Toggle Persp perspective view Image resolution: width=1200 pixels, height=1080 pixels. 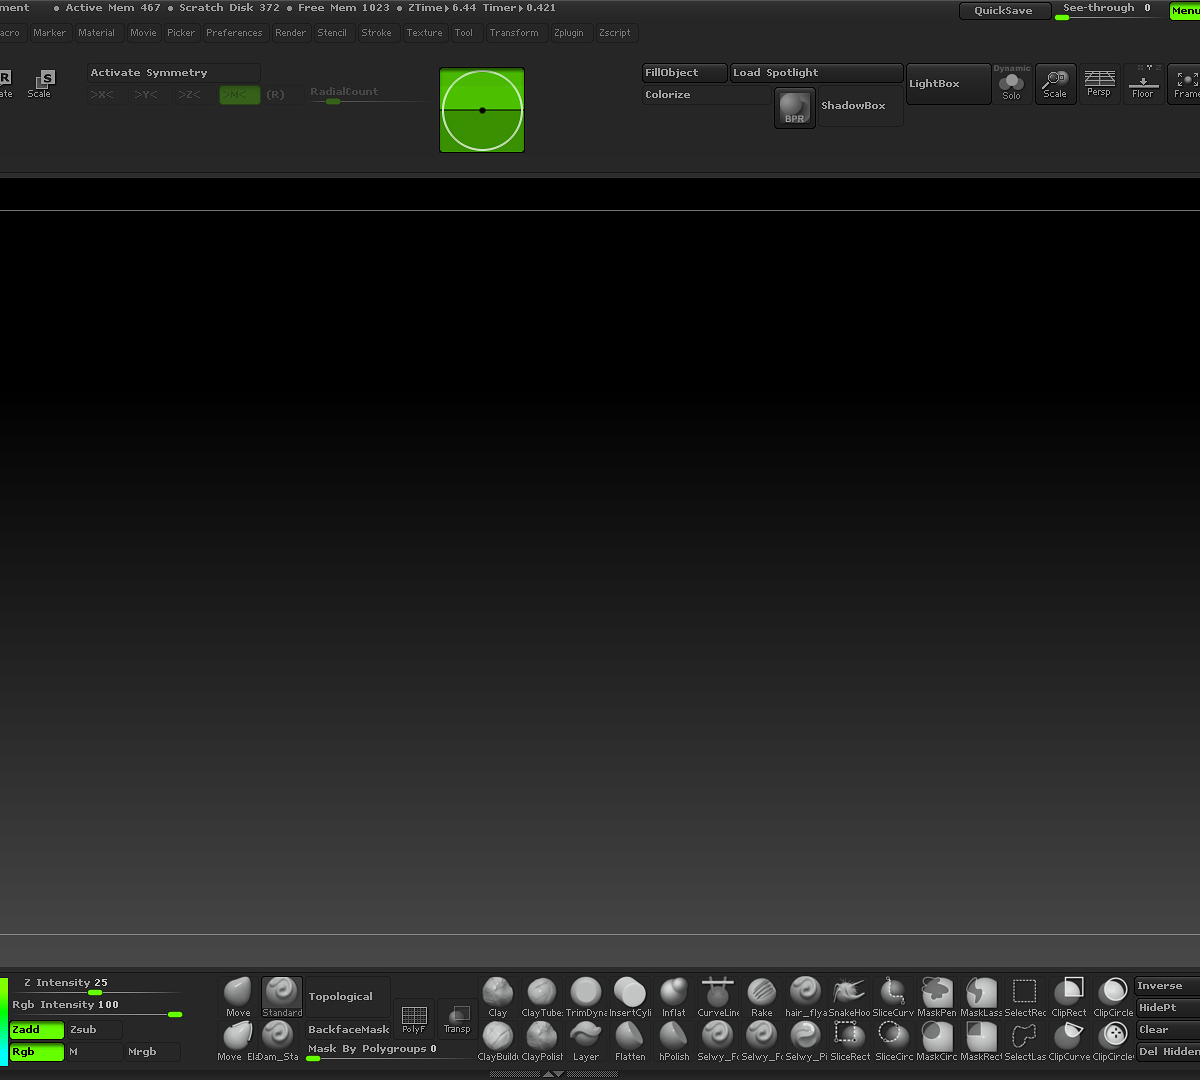[x=1099, y=84]
